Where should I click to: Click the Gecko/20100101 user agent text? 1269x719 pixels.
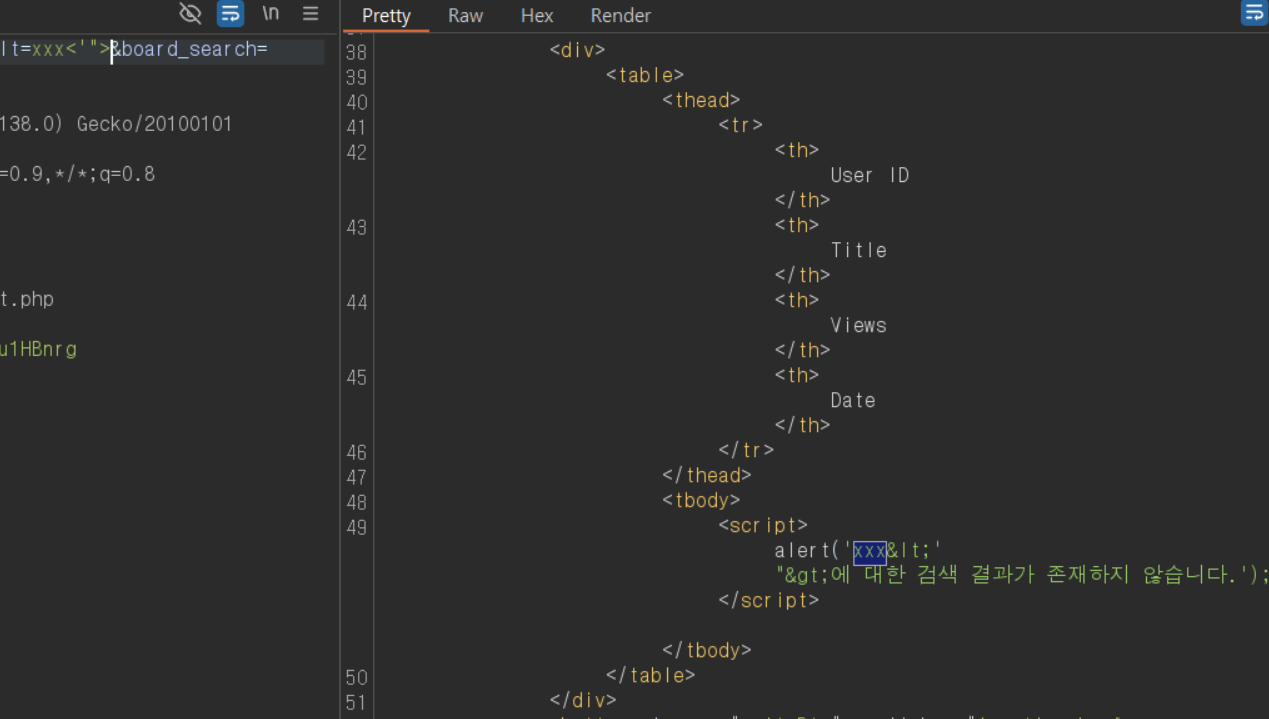pos(154,124)
